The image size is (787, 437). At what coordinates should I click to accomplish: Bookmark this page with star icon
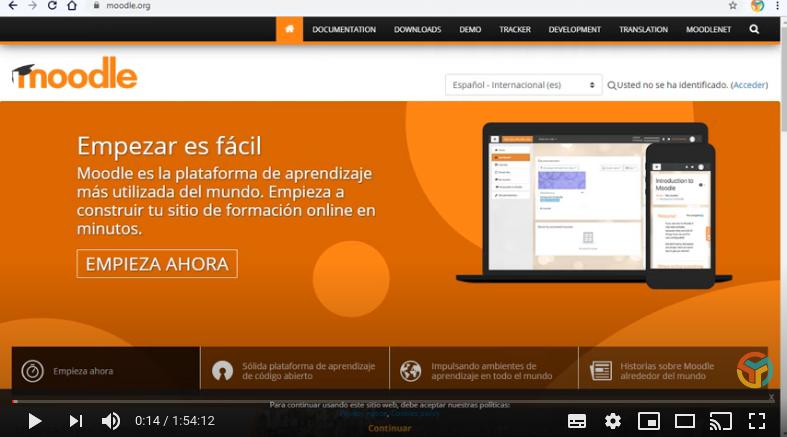pyautogui.click(x=732, y=5)
